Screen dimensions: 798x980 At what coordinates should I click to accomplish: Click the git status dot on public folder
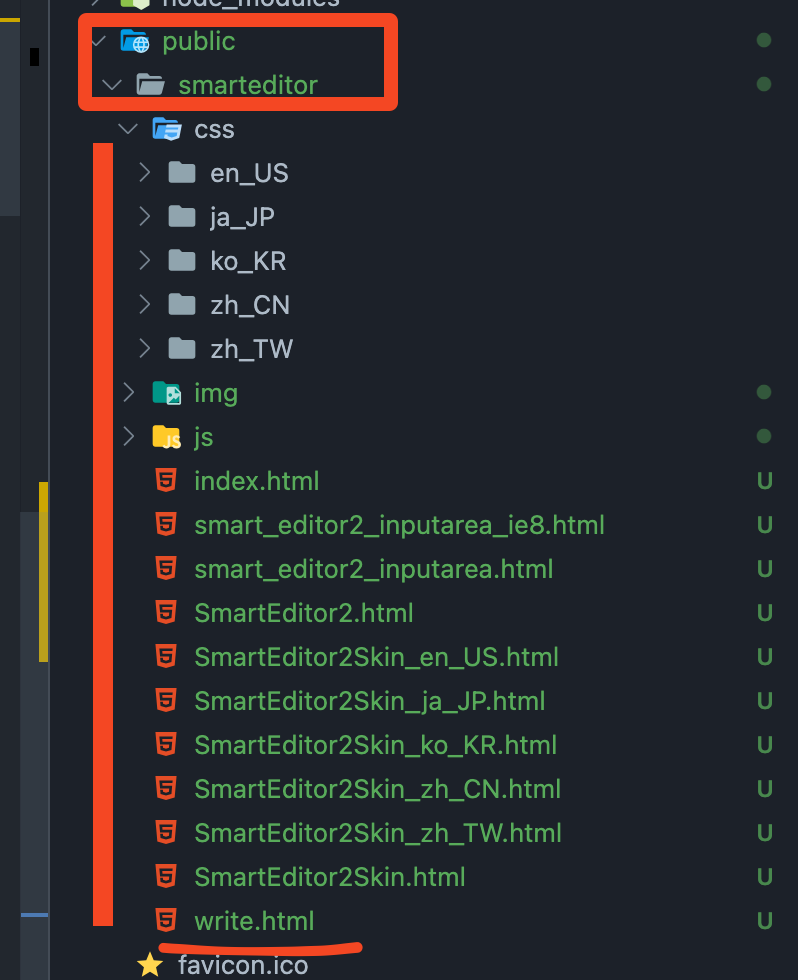point(764,40)
